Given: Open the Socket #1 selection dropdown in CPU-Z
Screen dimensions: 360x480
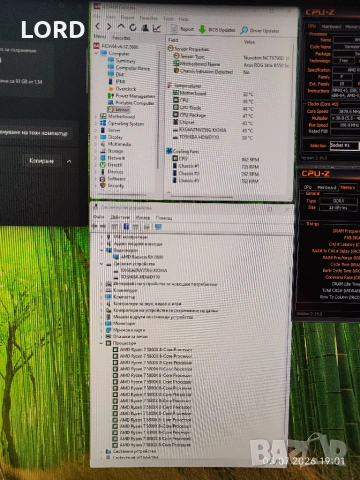Looking at the screenshot, I should [x=344, y=145].
